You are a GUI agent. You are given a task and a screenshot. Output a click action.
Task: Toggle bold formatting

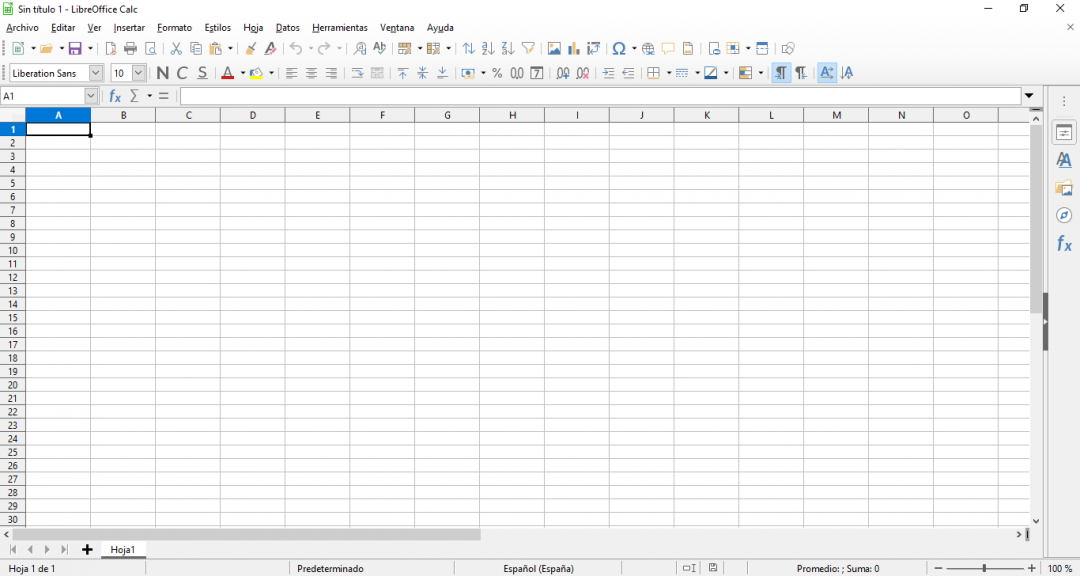point(162,72)
